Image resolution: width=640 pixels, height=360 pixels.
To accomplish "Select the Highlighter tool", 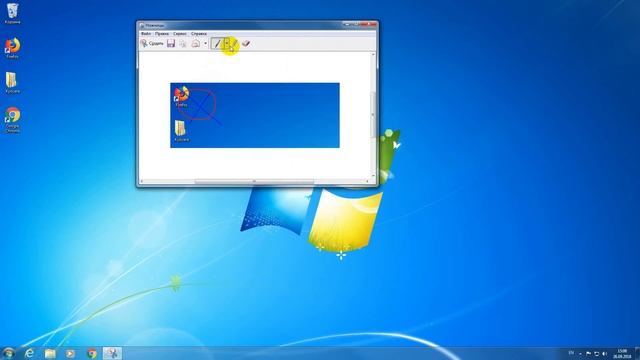I will (233, 43).
